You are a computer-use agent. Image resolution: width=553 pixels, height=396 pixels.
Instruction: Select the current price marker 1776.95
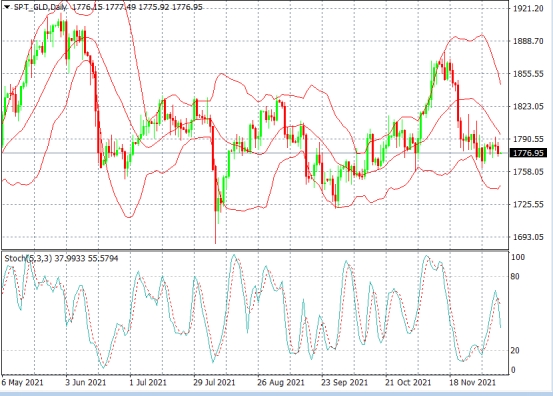[528, 153]
